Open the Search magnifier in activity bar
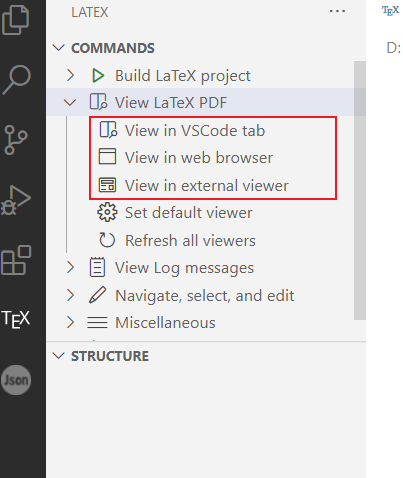This screenshot has height=478, width=403. tap(17, 80)
